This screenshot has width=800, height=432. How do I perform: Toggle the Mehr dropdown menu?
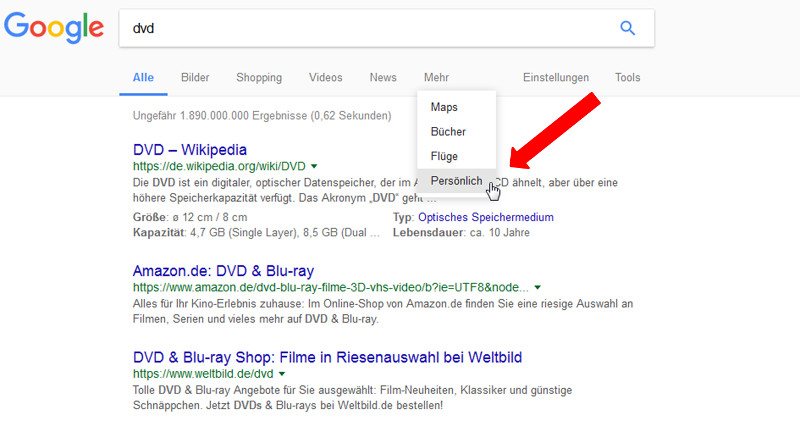point(436,78)
